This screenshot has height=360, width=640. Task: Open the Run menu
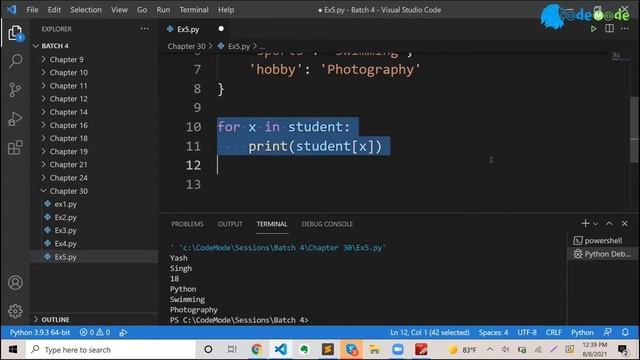(163, 10)
